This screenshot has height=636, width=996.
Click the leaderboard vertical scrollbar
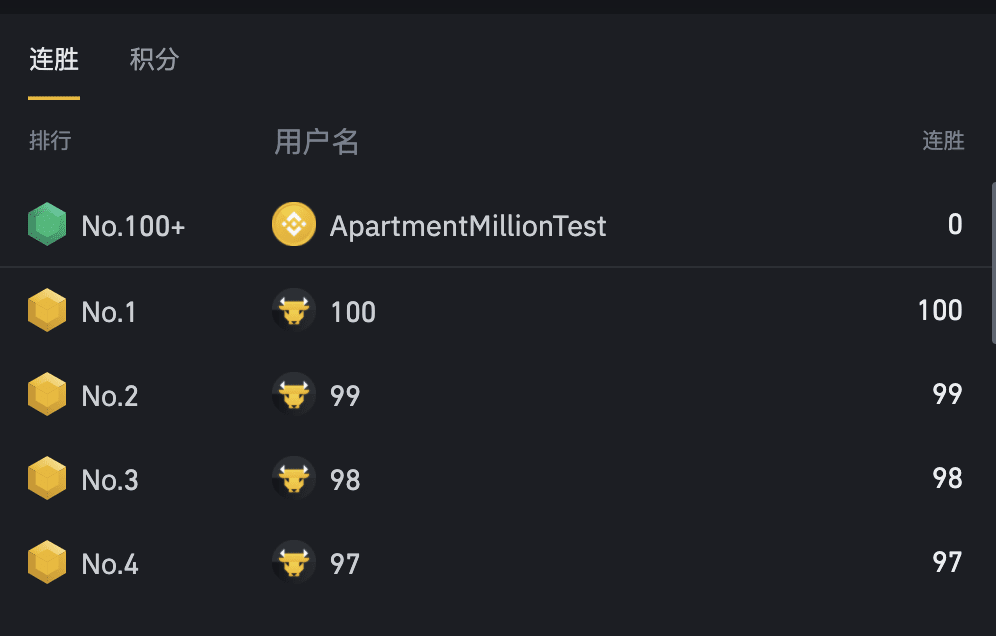coord(993,263)
